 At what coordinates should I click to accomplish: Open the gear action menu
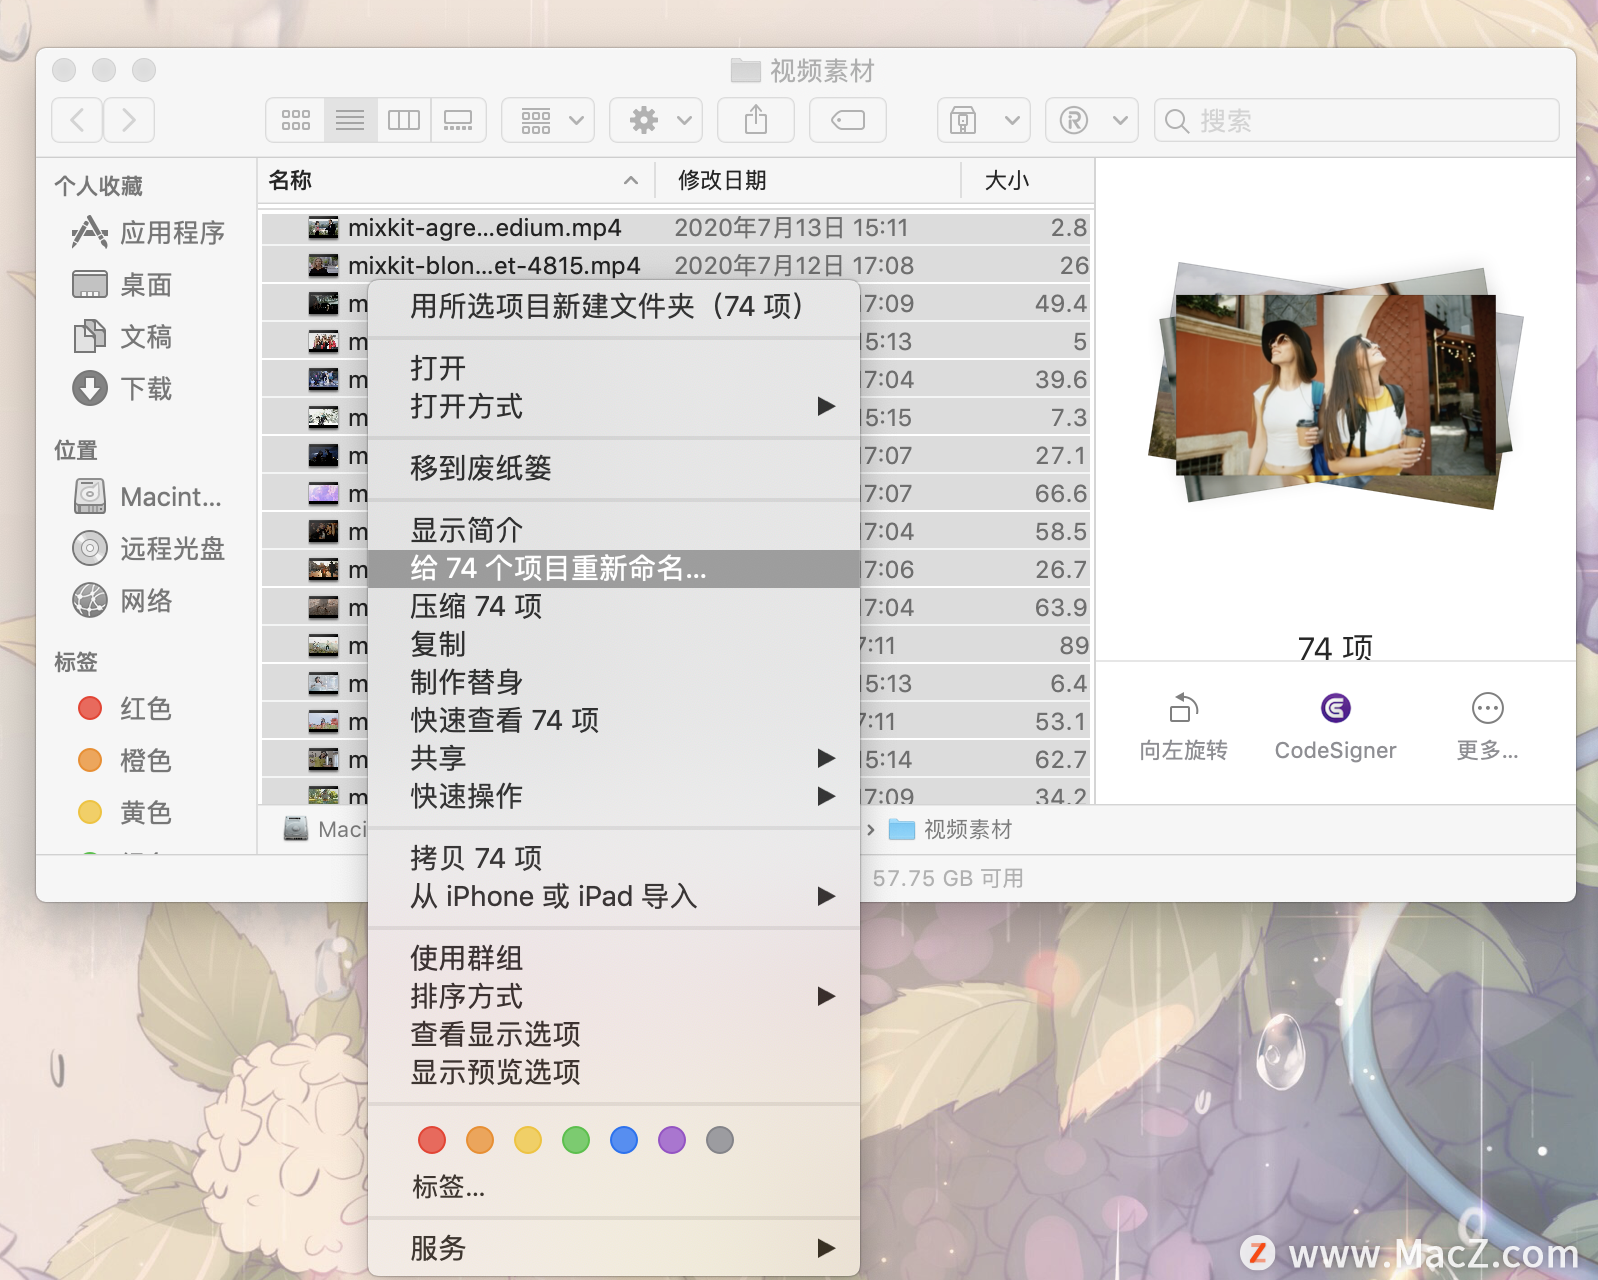click(656, 121)
